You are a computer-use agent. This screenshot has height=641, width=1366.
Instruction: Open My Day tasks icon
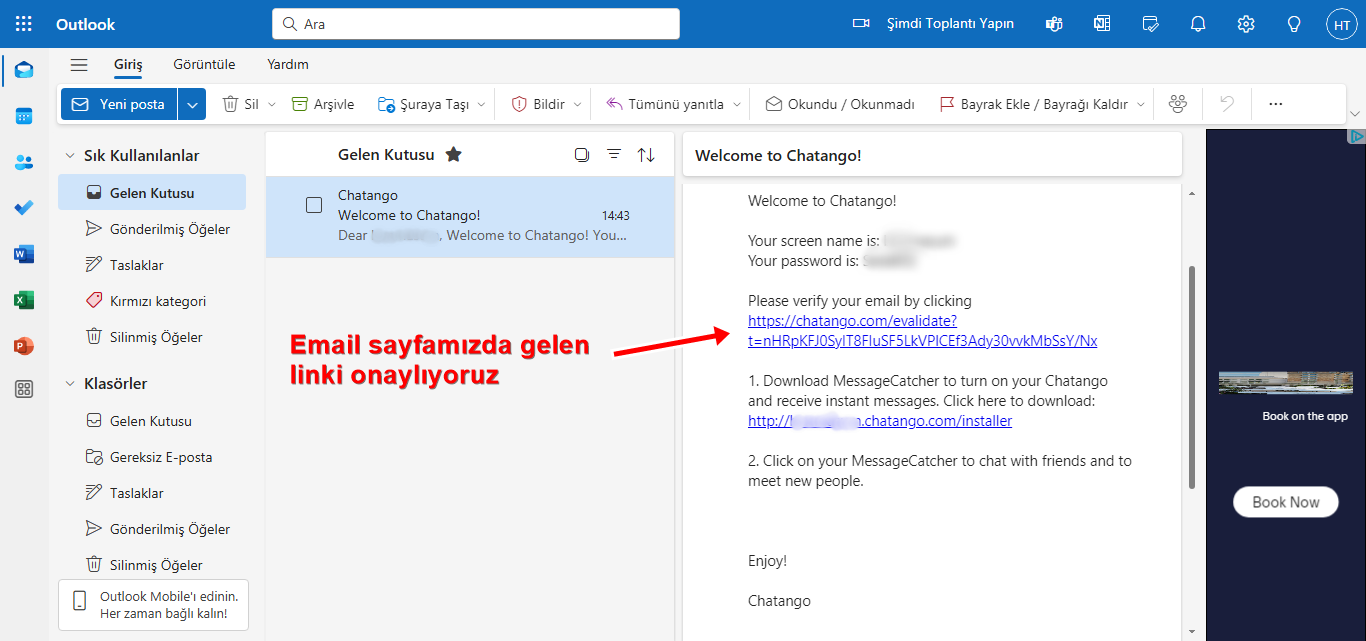coord(1150,24)
